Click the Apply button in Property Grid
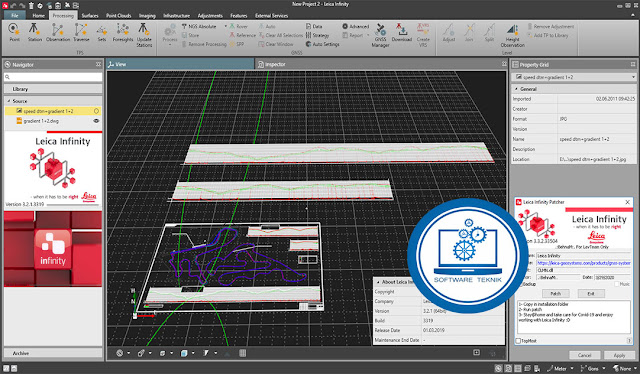 pyautogui.click(x=619, y=355)
